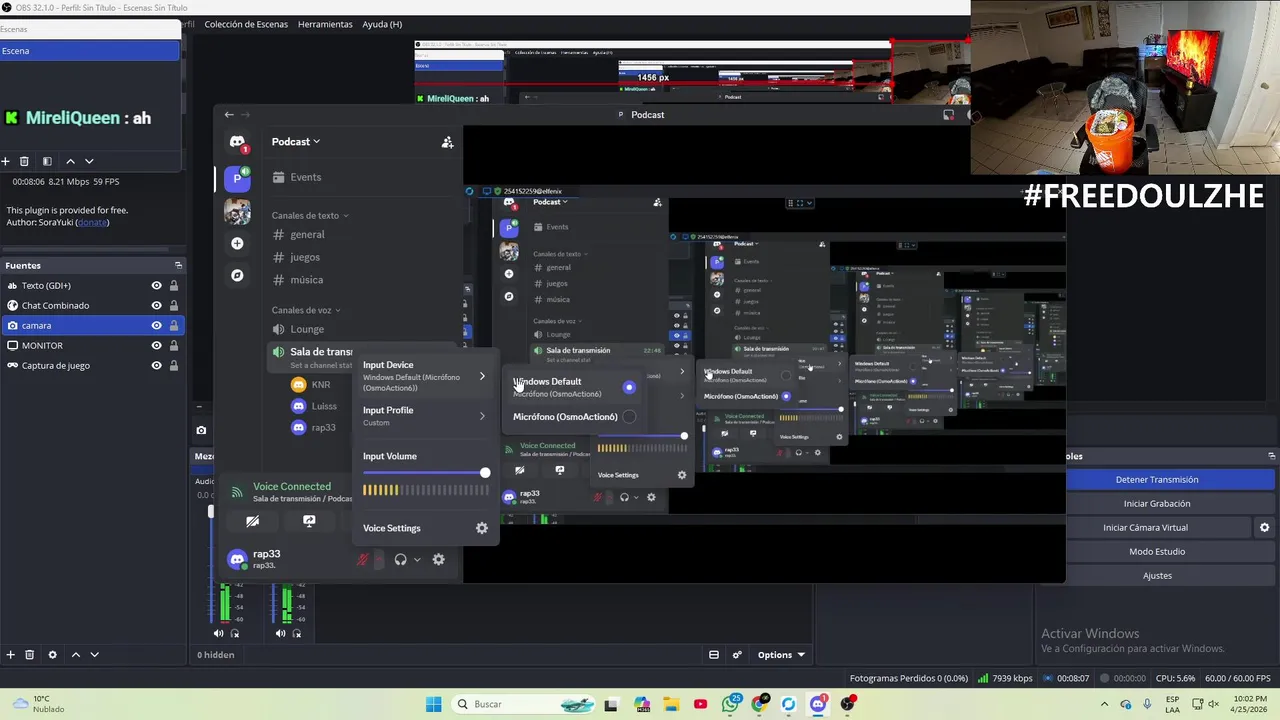The height and width of the screenshot is (720, 1280).
Task: Click share screen icon in Voice Connected panel
Action: click(x=309, y=521)
